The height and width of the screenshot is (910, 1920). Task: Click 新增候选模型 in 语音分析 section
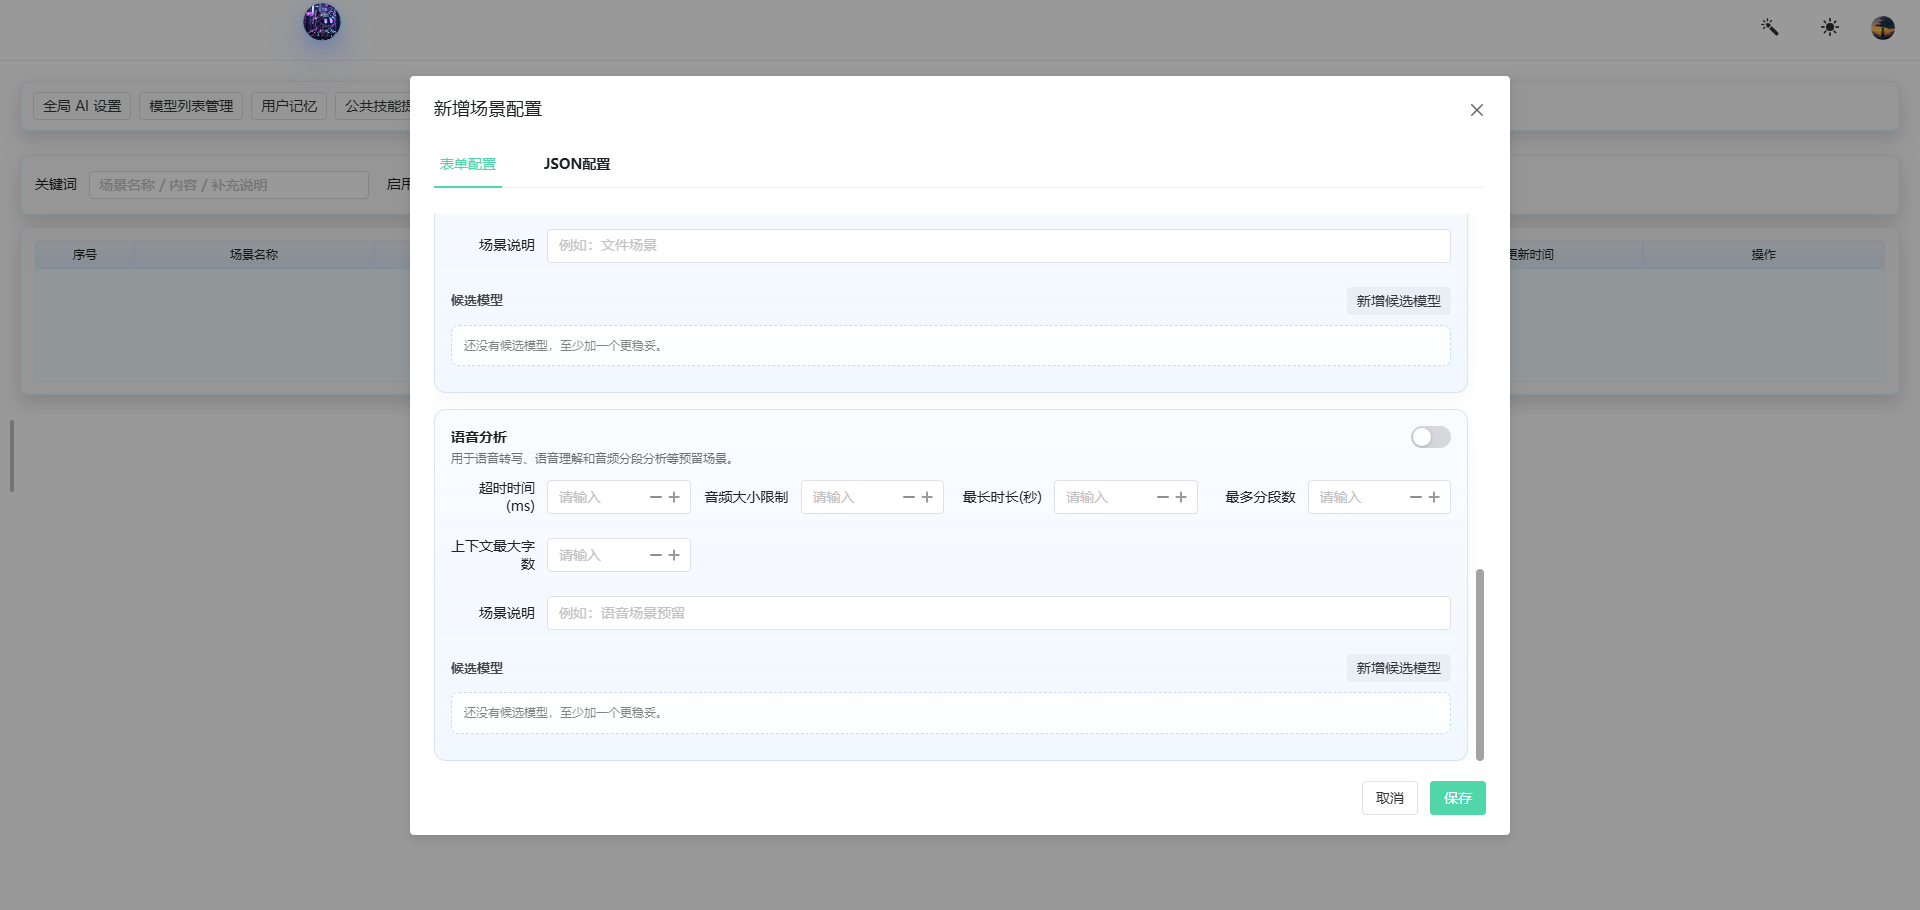(x=1398, y=668)
